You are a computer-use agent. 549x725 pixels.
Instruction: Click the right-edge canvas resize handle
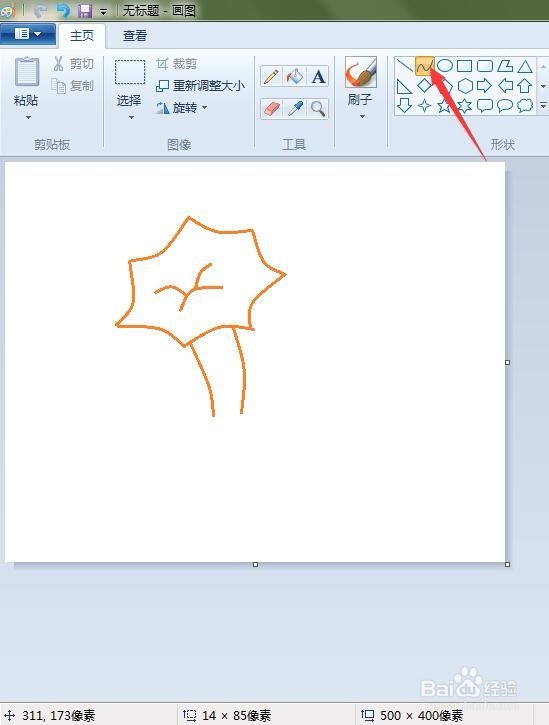click(x=507, y=362)
